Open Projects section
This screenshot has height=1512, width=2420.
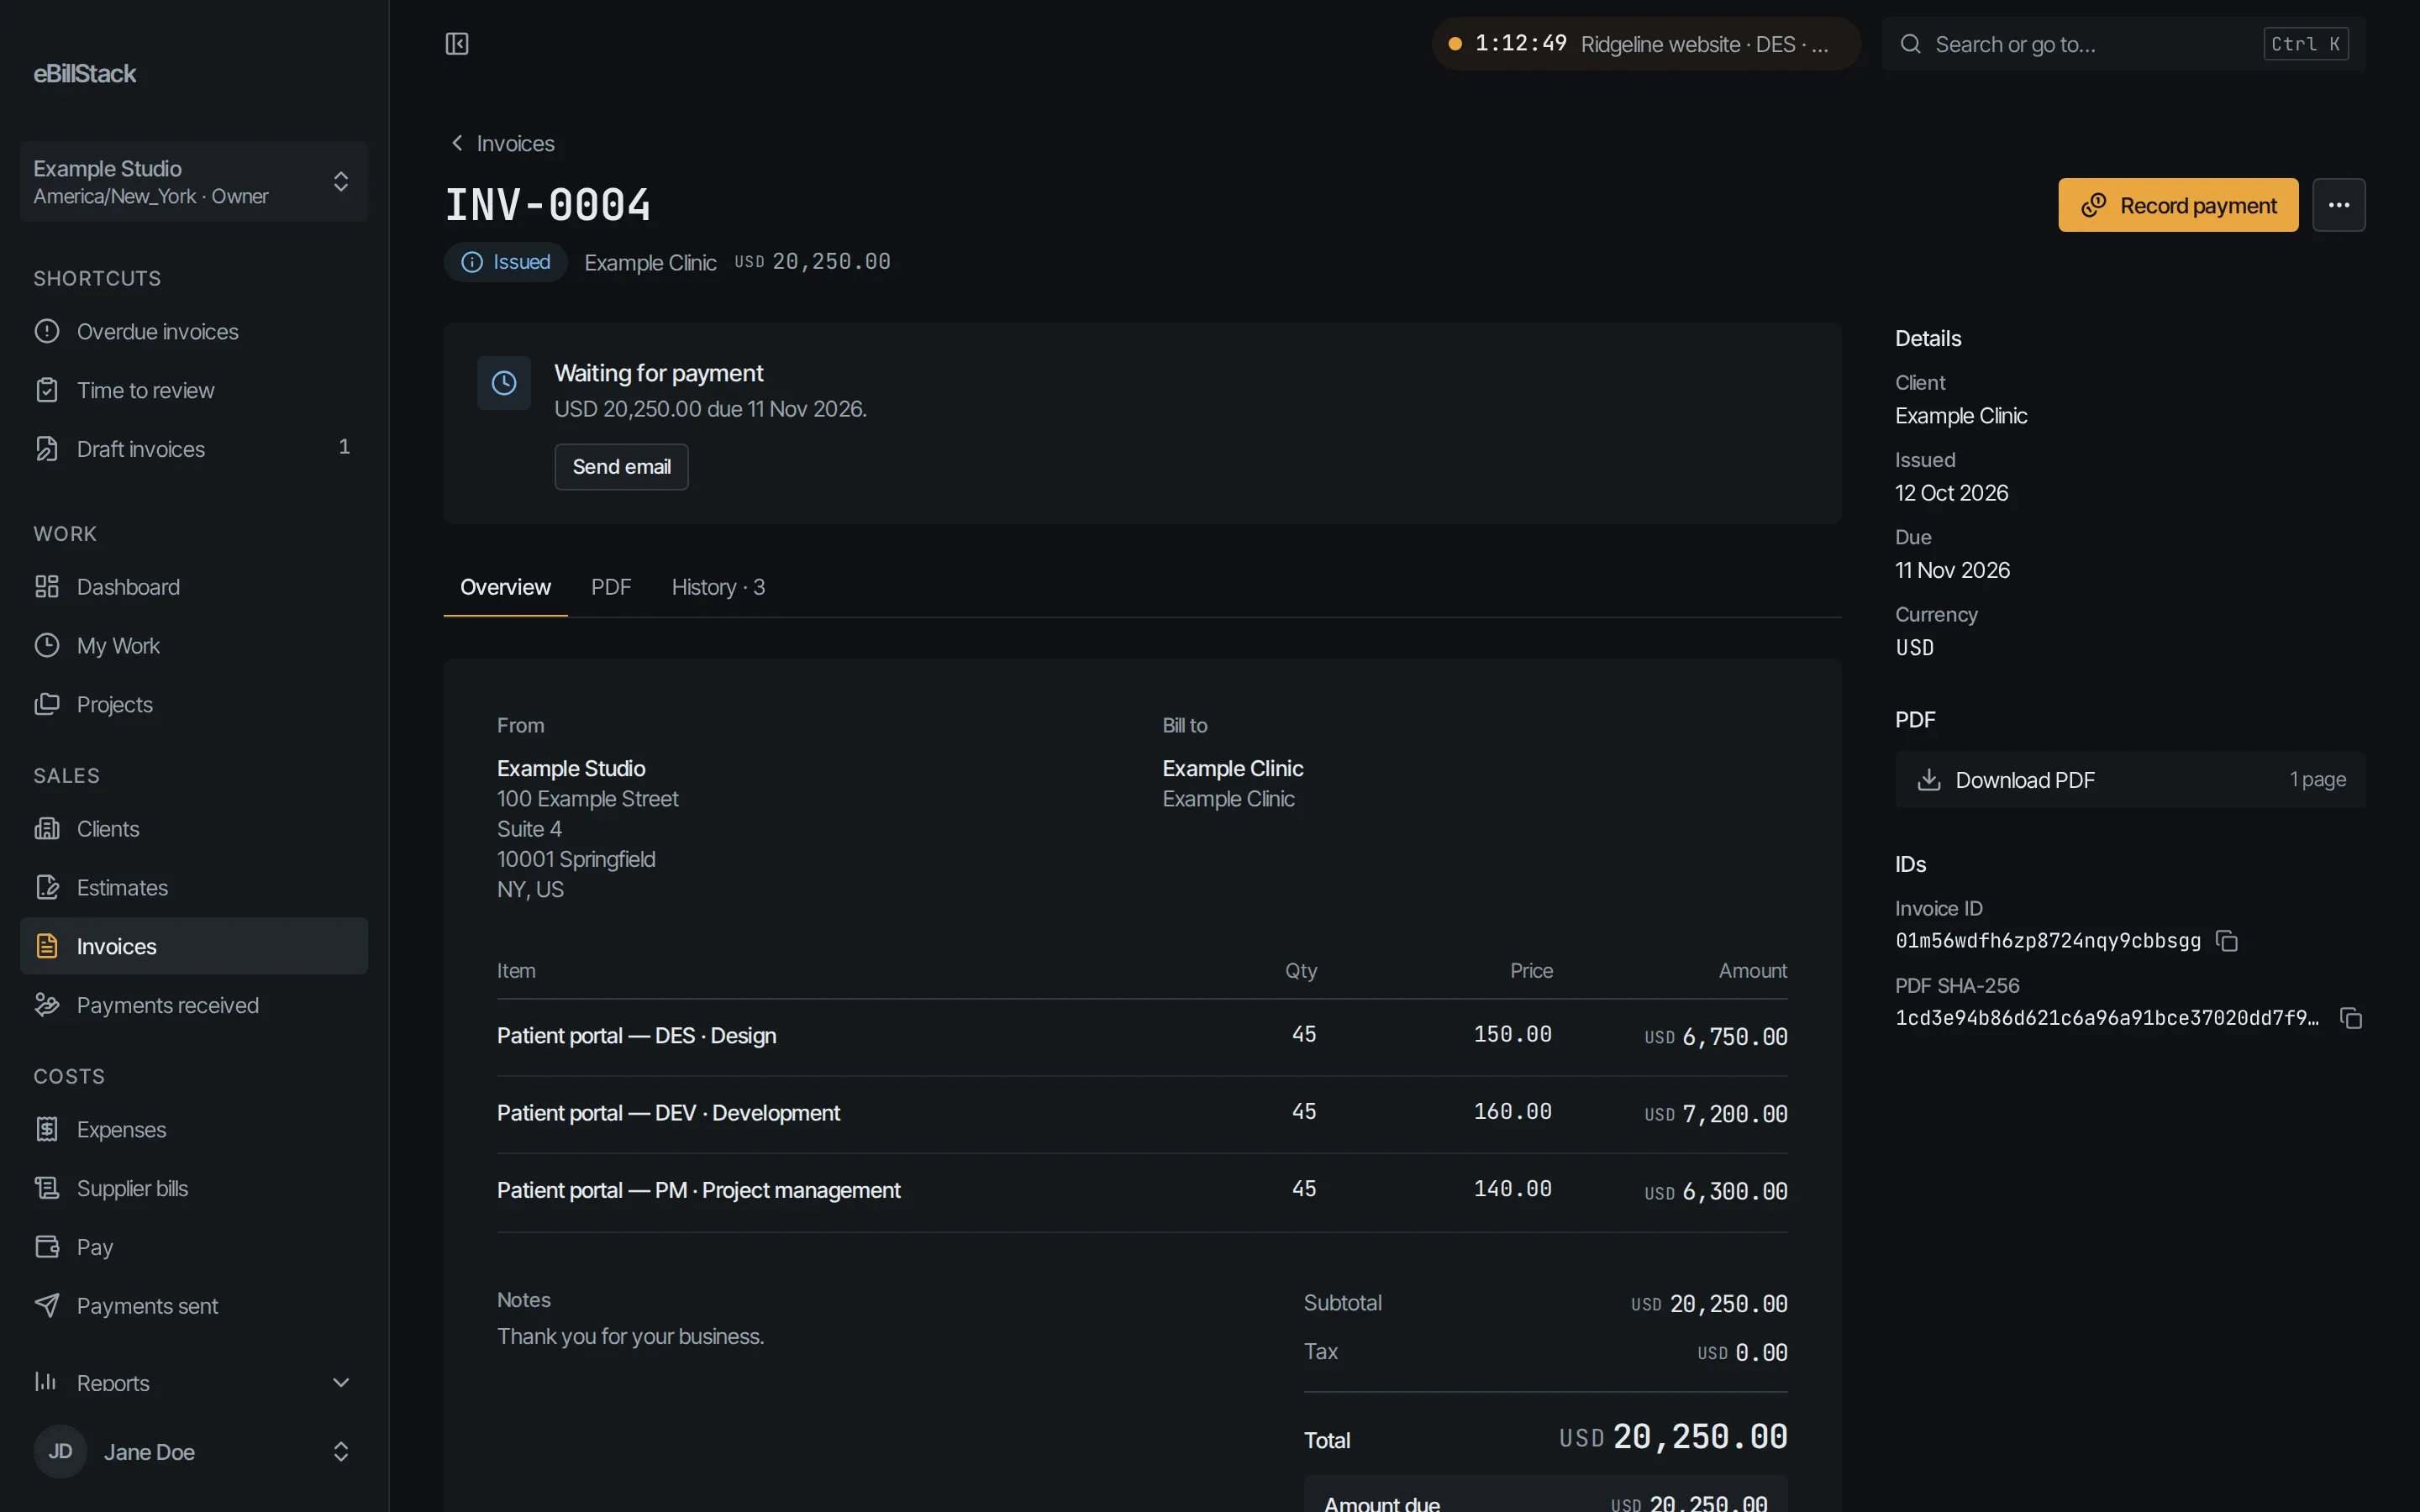(194, 705)
